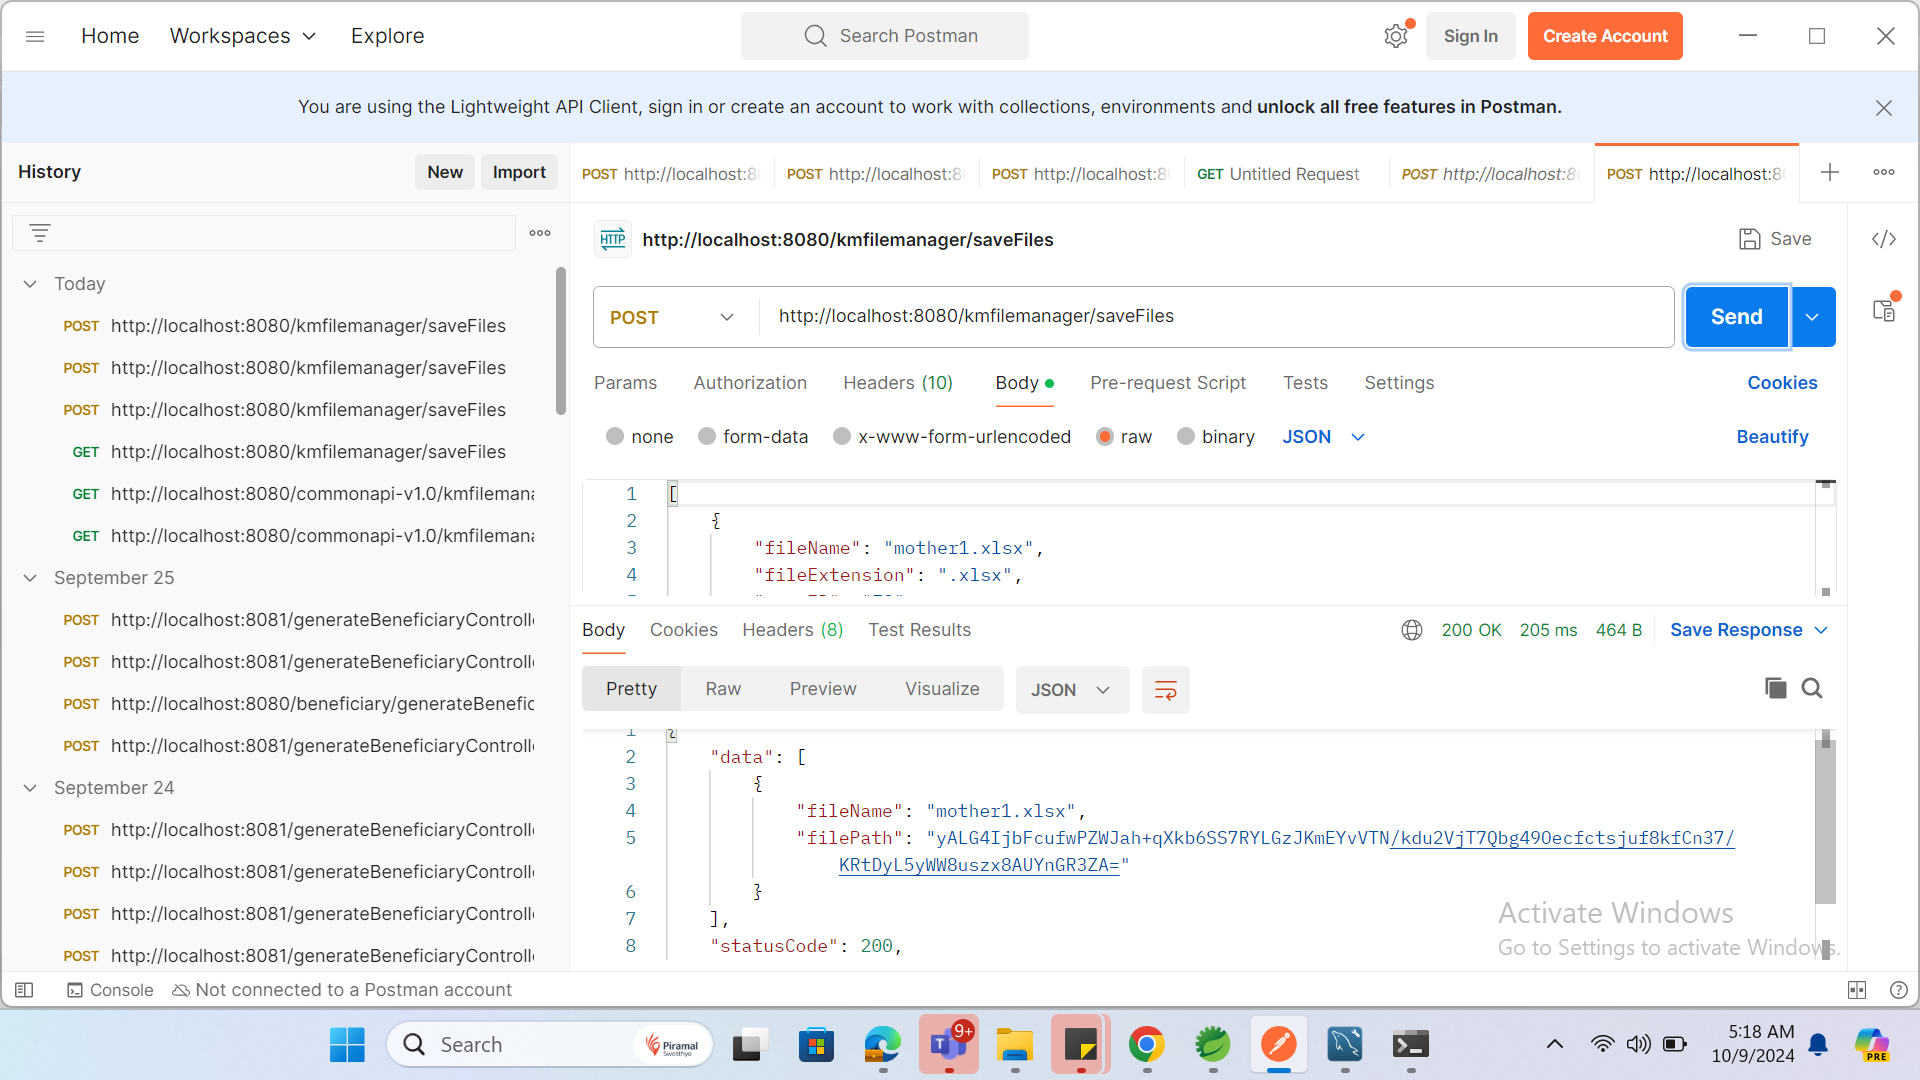Image resolution: width=1920 pixels, height=1080 pixels.
Task: Open the response Raw view tab
Action: (722, 689)
